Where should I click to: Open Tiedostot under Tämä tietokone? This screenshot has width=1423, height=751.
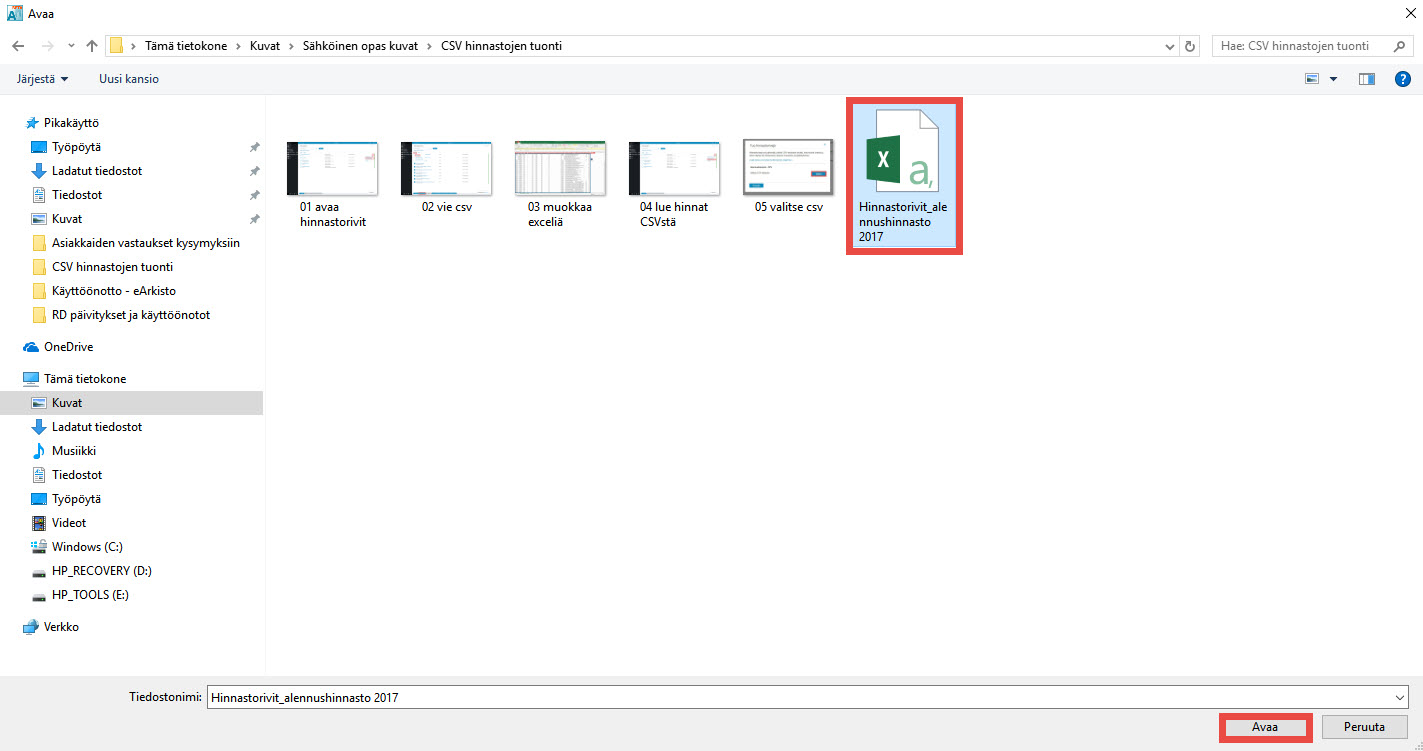point(77,475)
